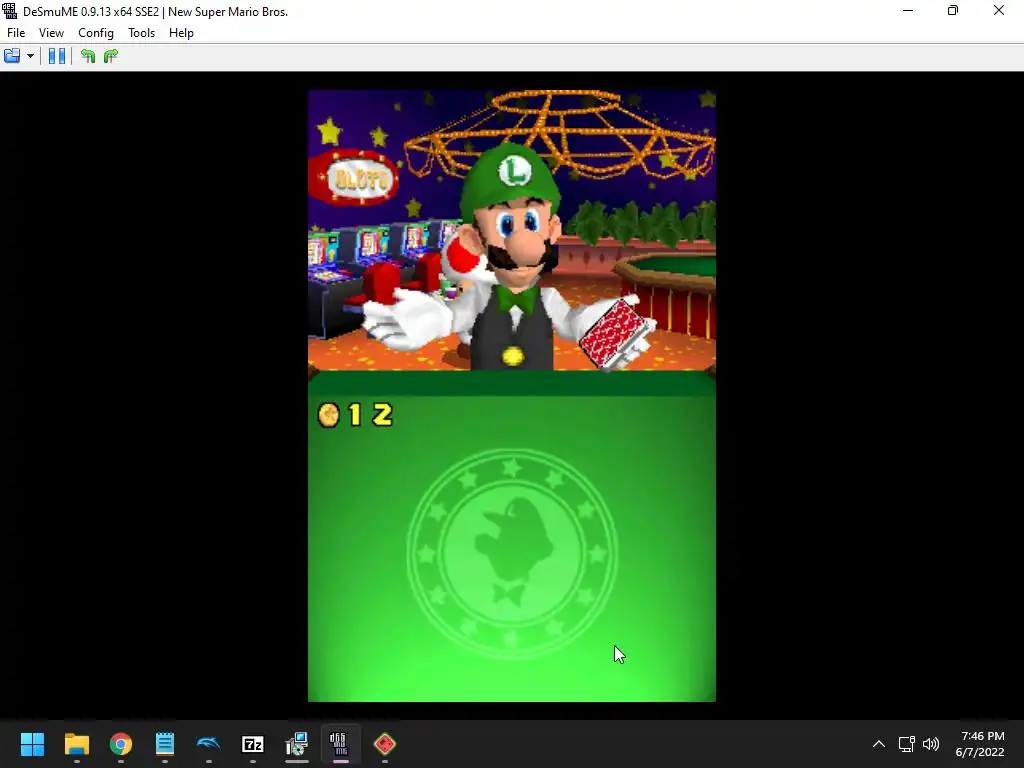Open the blue notepad app in the taskbar

165,744
